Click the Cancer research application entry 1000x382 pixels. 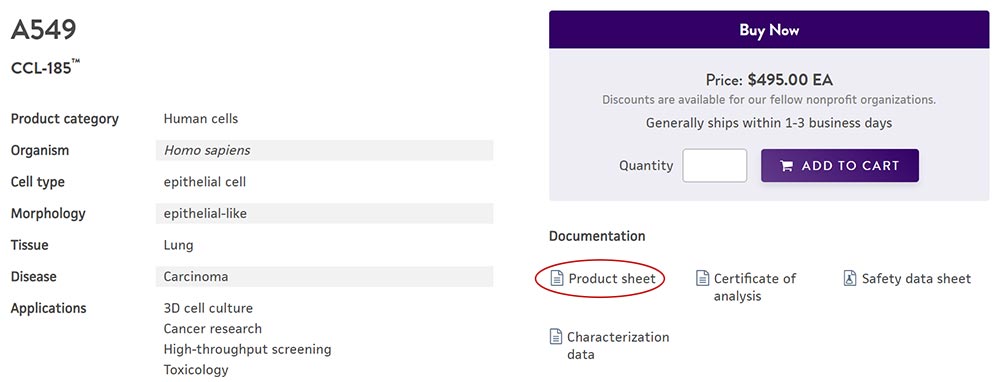[212, 329]
